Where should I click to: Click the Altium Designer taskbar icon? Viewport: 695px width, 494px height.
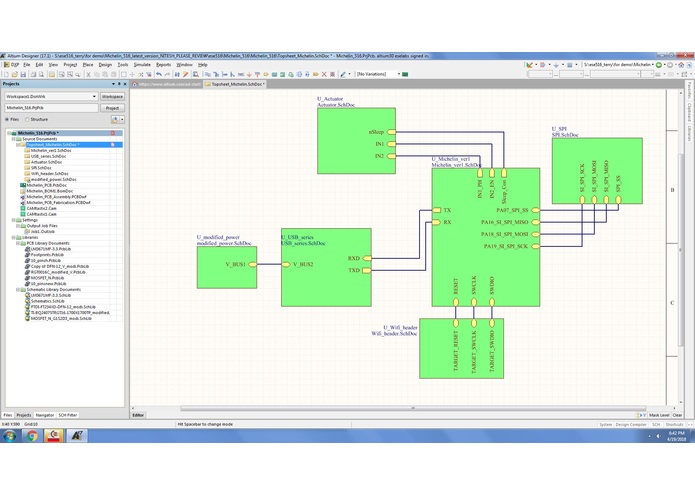pyautogui.click(x=77, y=436)
